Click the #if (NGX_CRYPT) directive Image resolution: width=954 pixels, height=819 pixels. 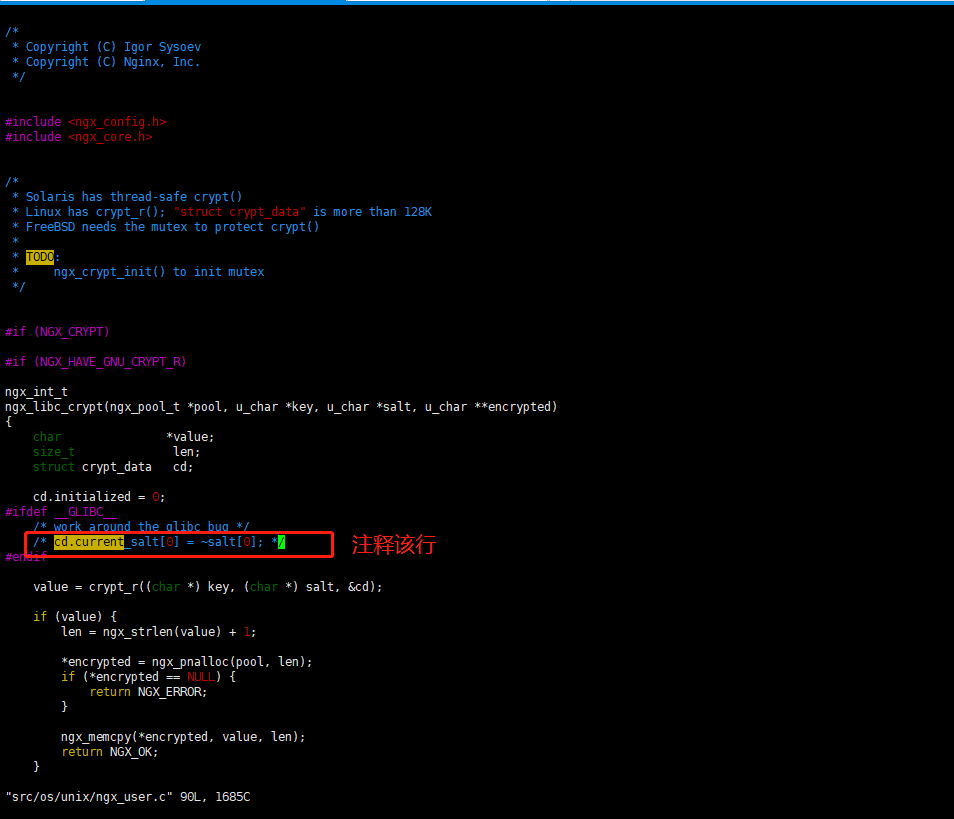click(57, 332)
